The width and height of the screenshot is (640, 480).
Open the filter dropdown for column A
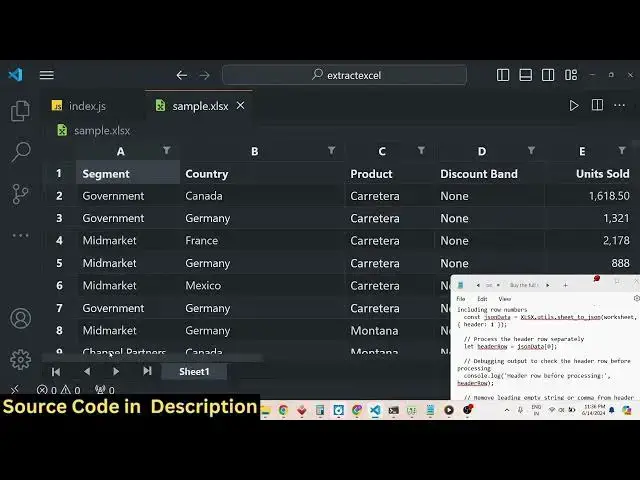point(167,151)
